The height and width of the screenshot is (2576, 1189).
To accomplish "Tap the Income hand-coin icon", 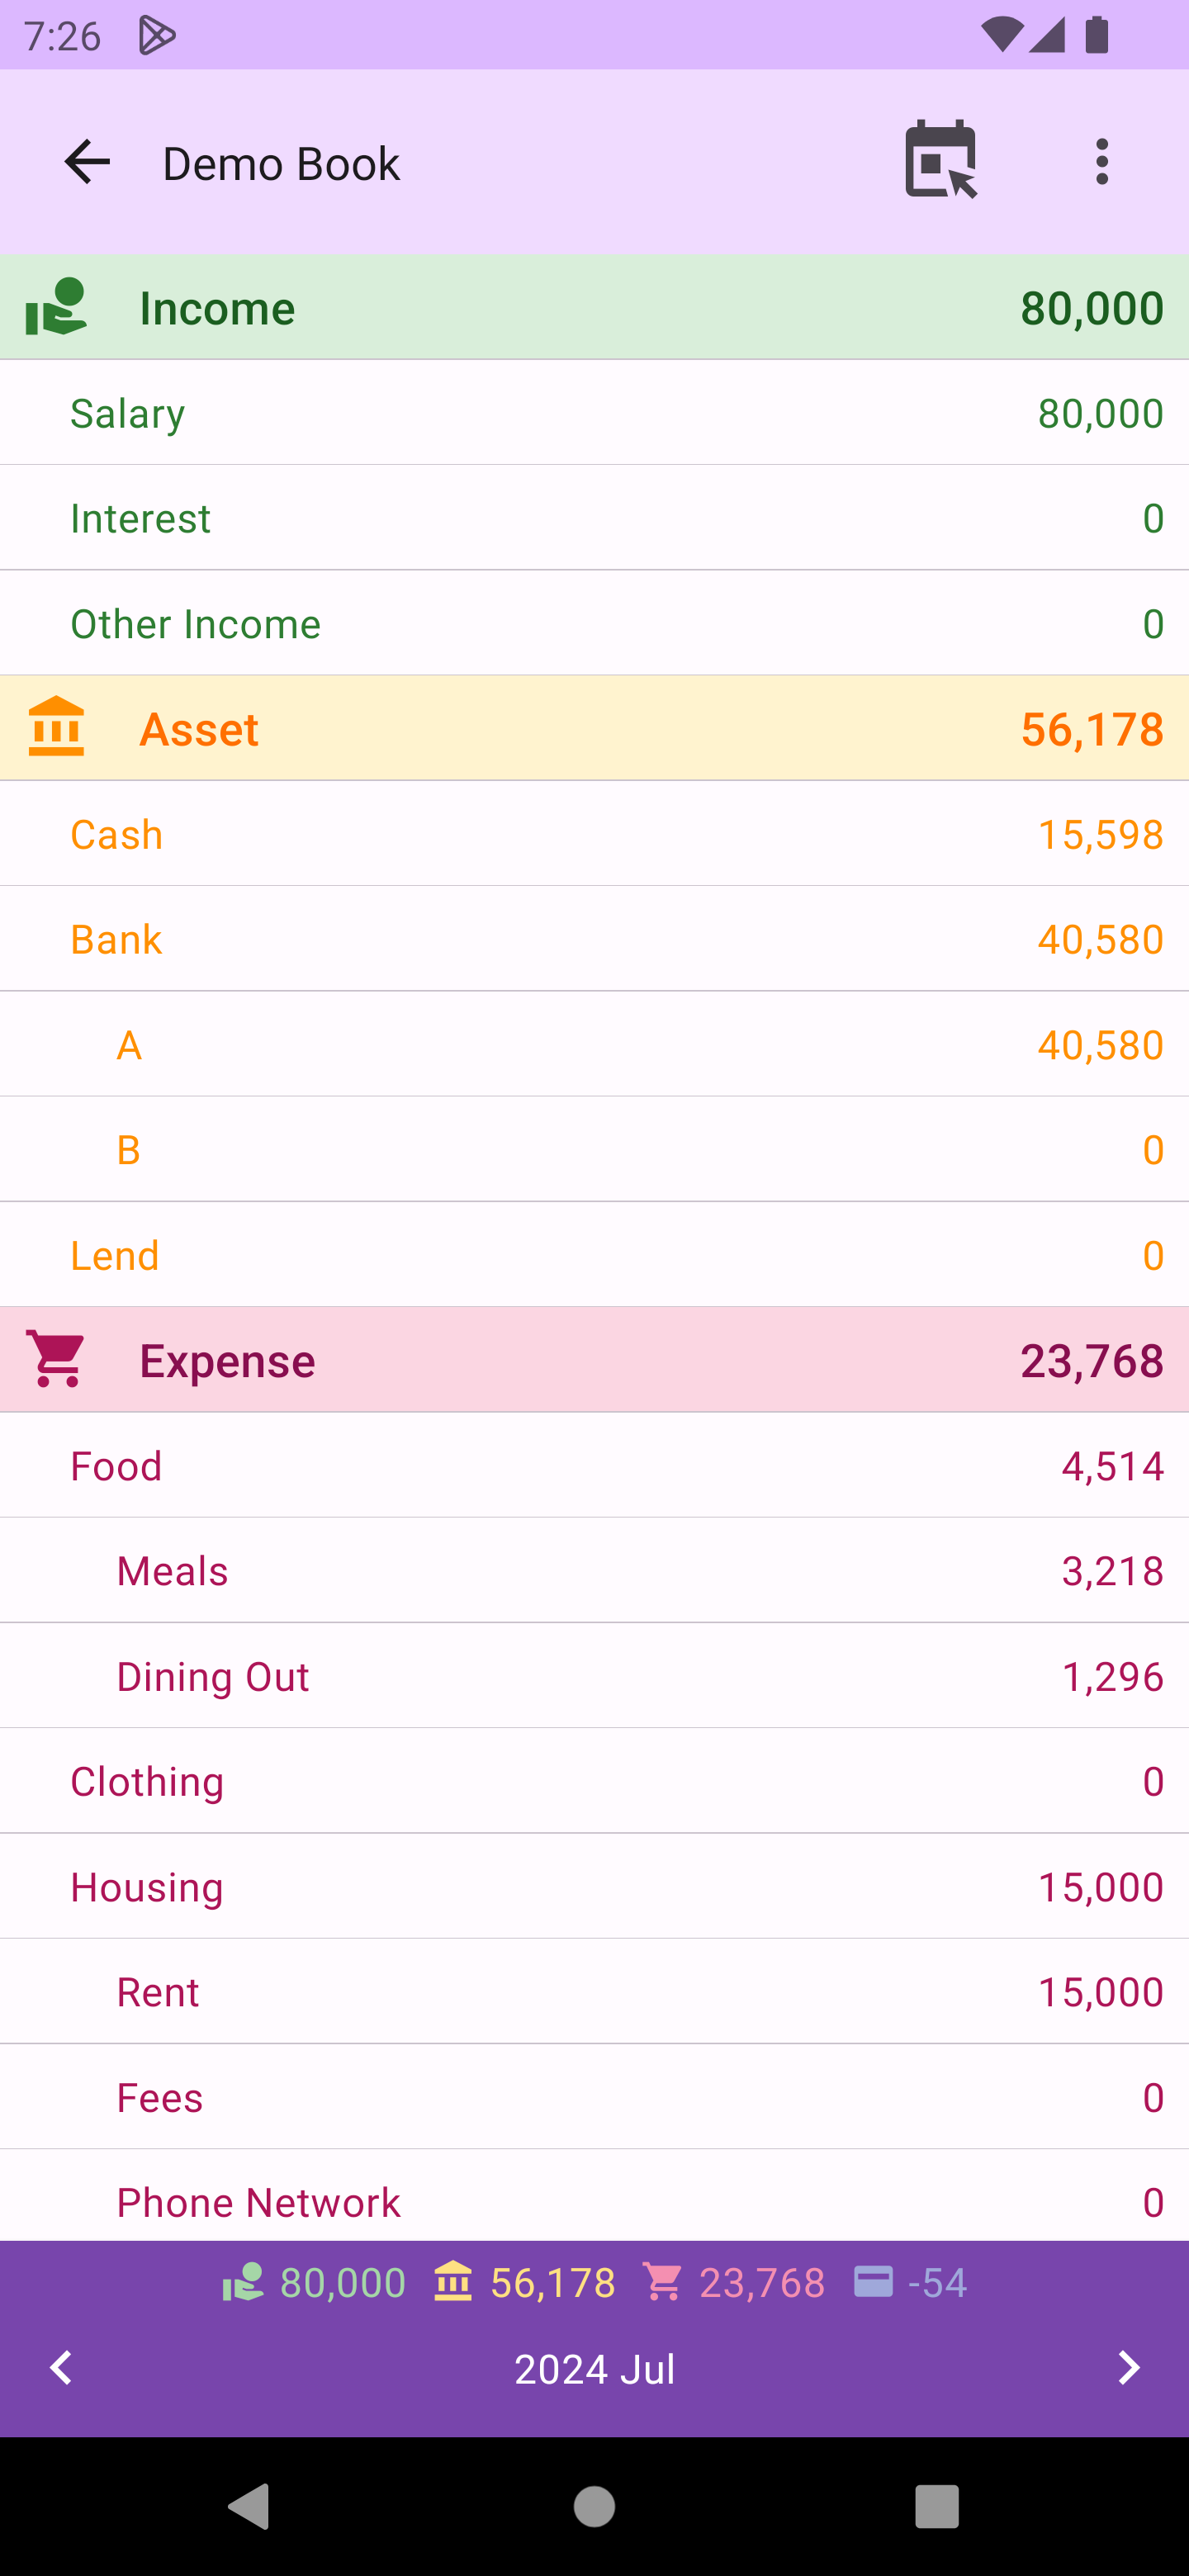I will click(x=56, y=307).
